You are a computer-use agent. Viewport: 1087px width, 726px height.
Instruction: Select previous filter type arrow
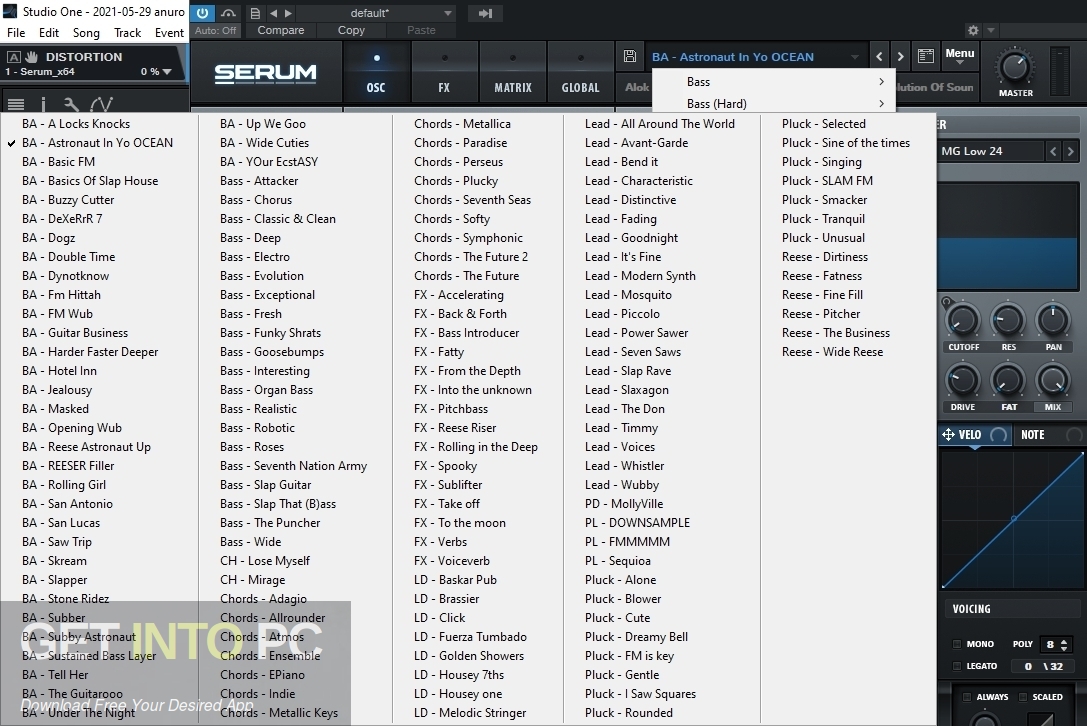pyautogui.click(x=1053, y=150)
